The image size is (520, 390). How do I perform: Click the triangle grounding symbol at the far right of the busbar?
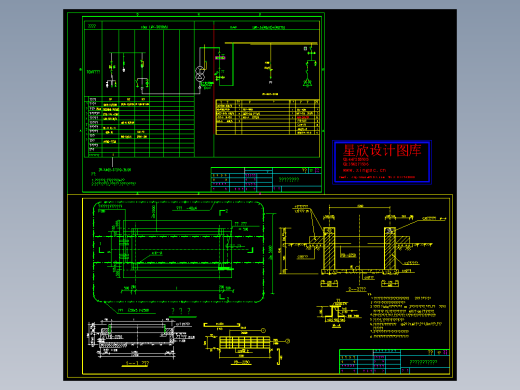tap(307, 83)
